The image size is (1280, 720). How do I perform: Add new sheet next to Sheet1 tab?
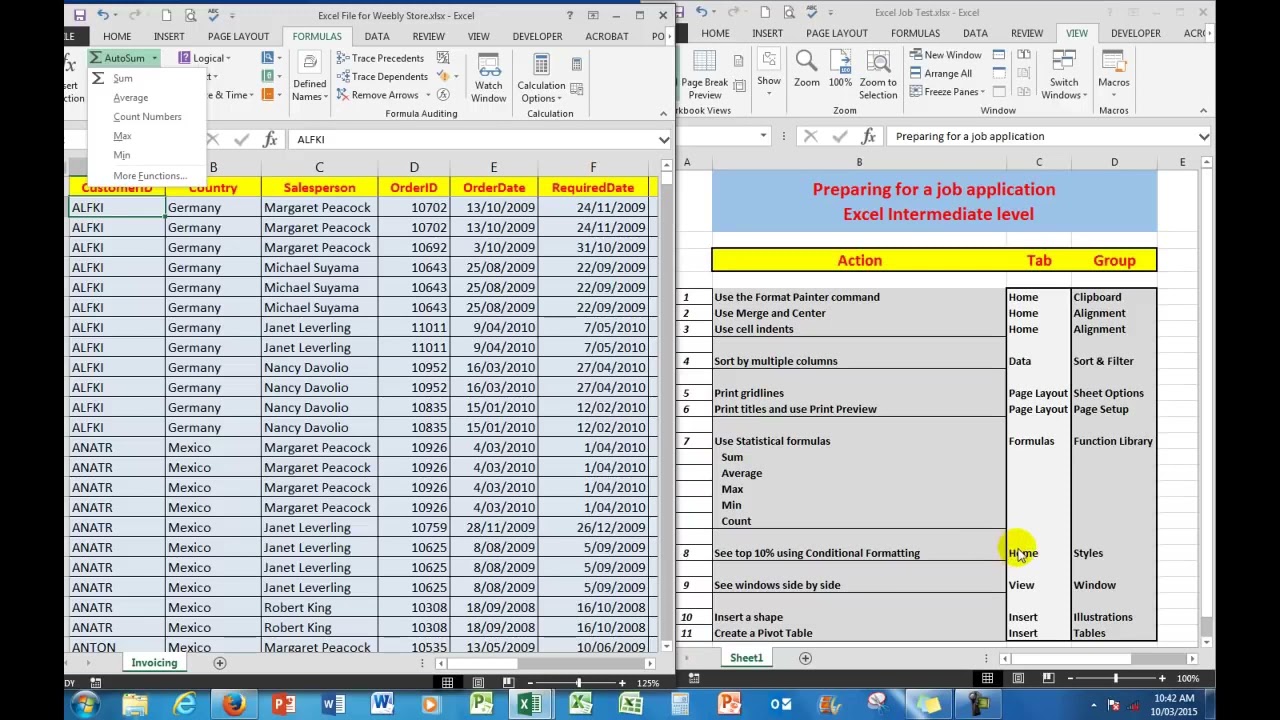tap(805, 658)
